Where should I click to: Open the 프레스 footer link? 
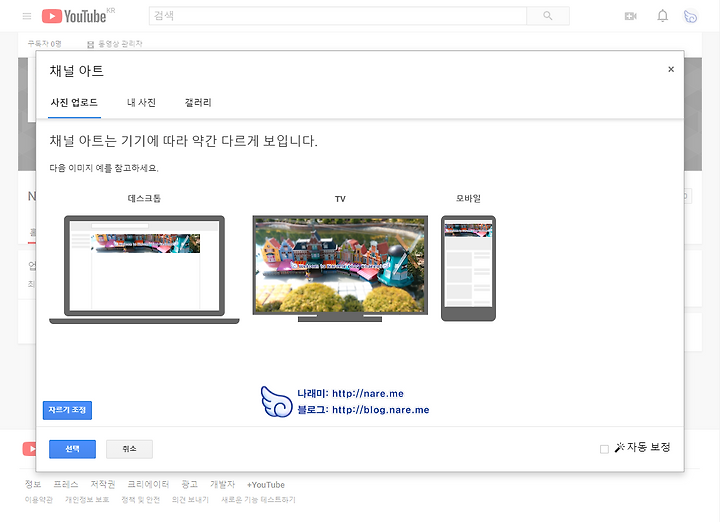pos(66,484)
